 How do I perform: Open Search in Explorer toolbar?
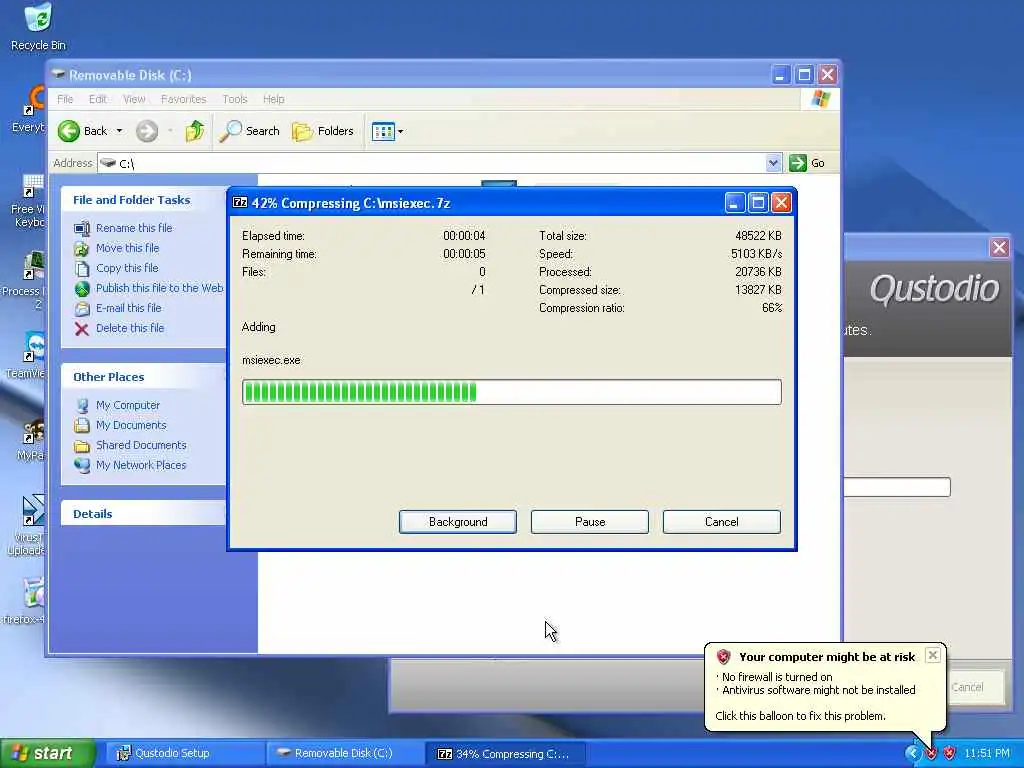click(x=249, y=131)
